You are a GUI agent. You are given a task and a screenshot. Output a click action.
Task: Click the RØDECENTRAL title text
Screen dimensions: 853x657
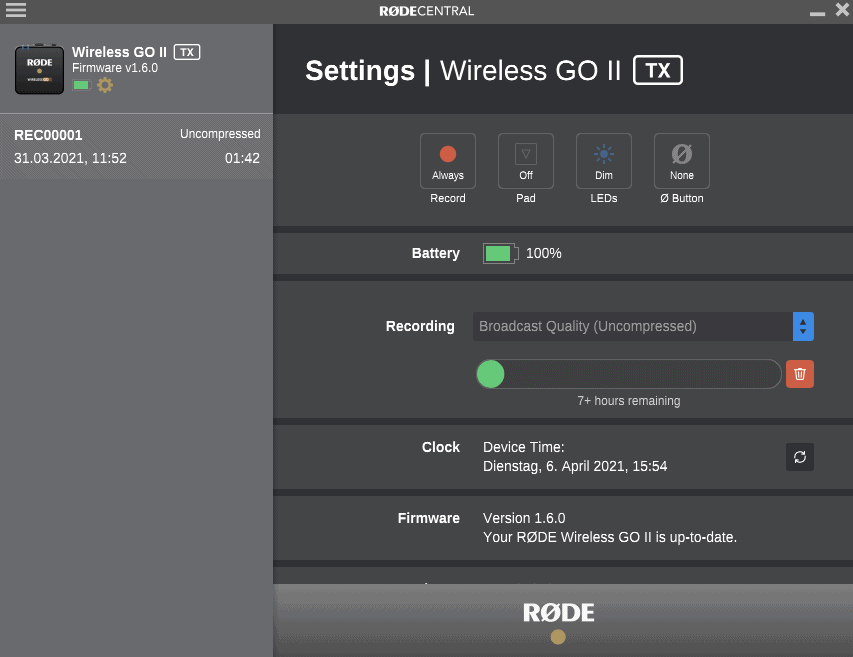point(426,11)
